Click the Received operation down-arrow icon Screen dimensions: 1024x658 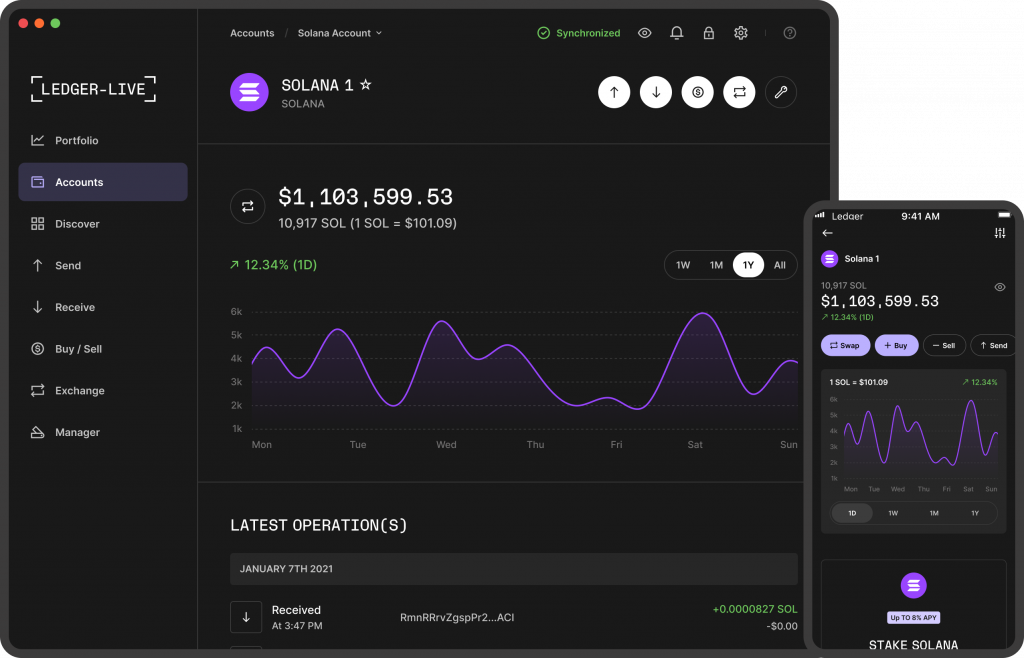246,618
